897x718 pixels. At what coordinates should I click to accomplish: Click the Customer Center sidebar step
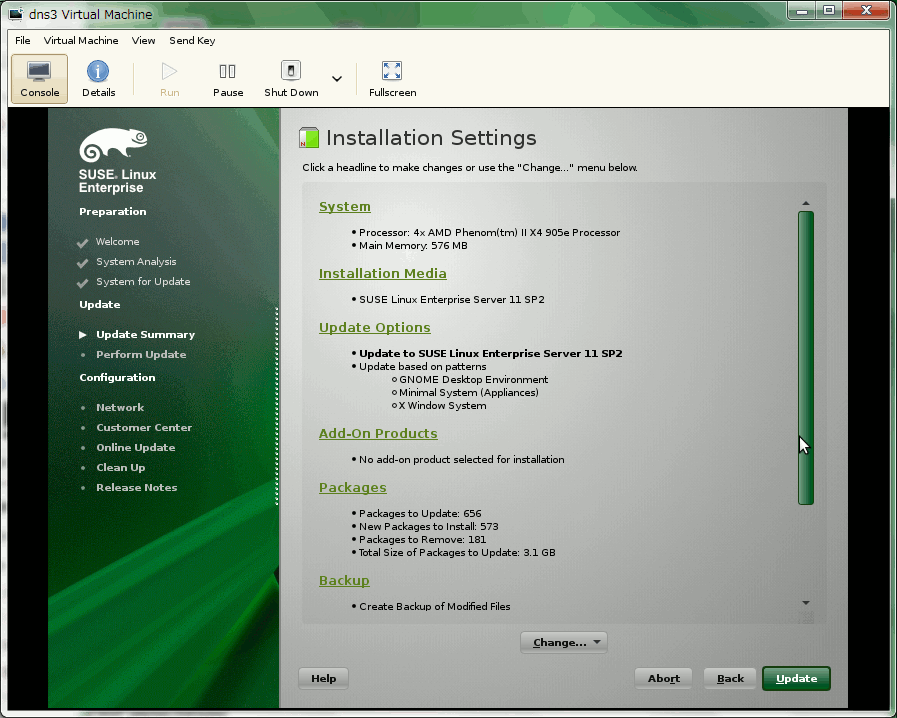point(144,427)
